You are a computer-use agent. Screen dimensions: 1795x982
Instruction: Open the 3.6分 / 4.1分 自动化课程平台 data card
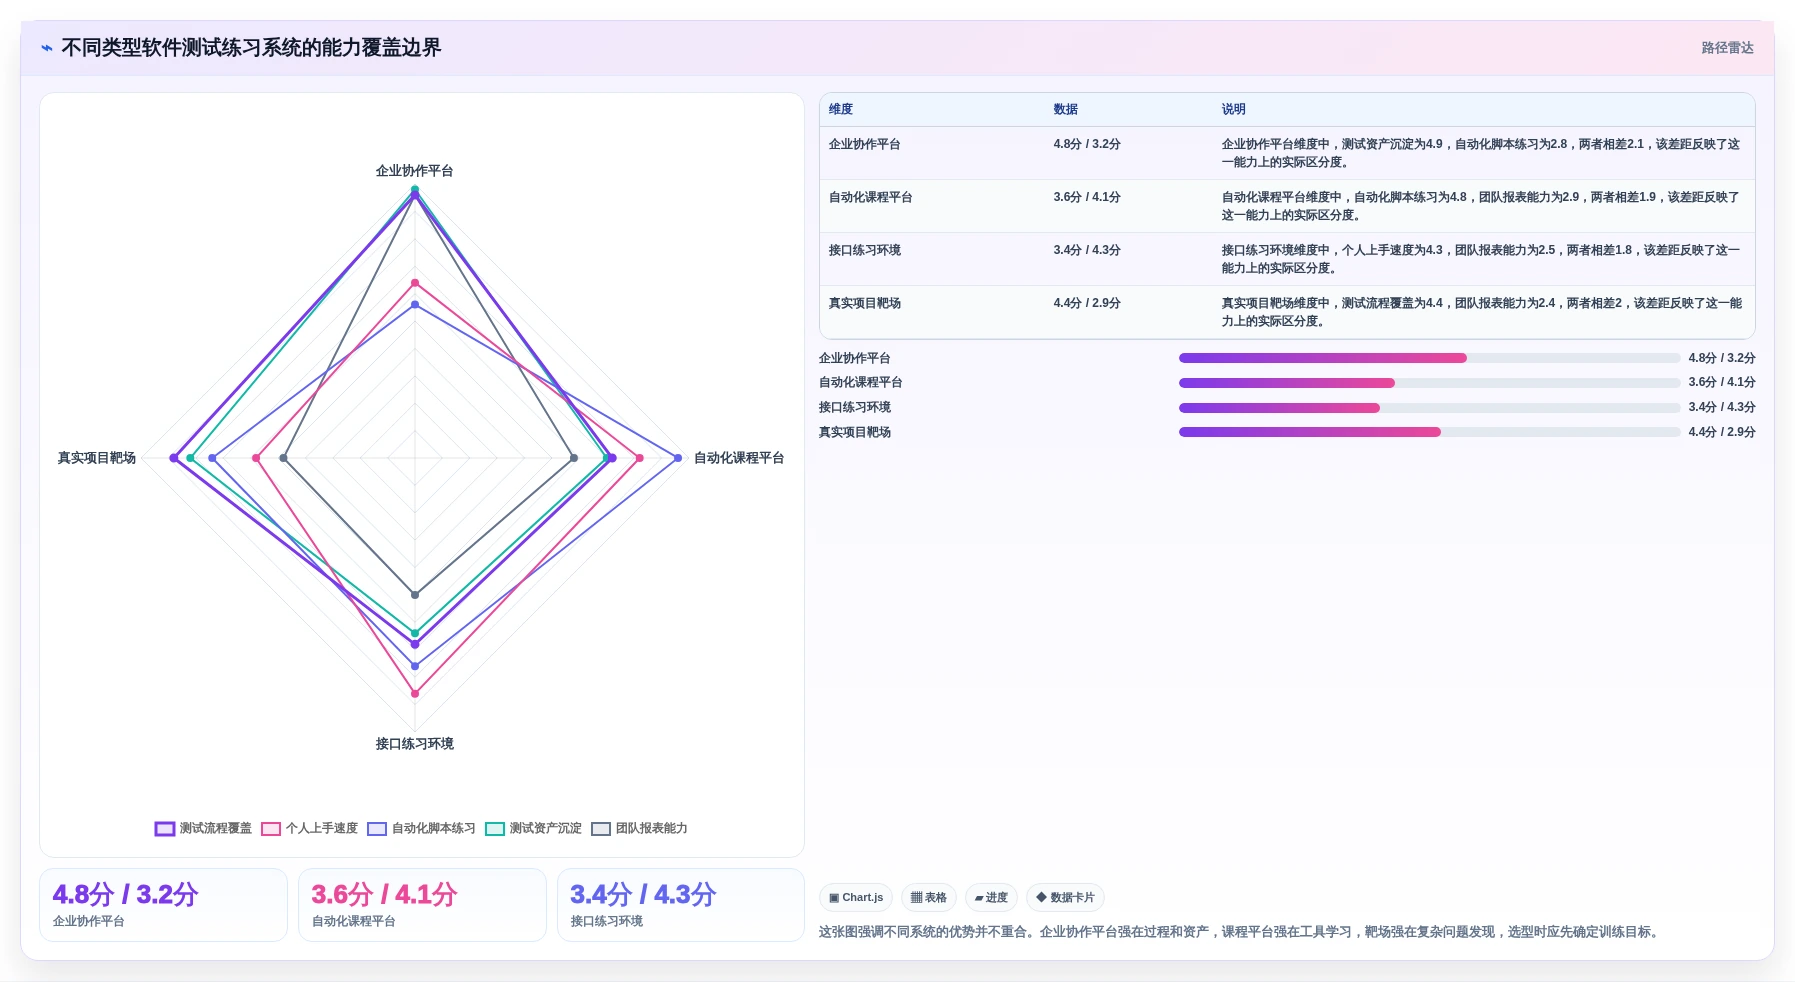click(x=422, y=905)
